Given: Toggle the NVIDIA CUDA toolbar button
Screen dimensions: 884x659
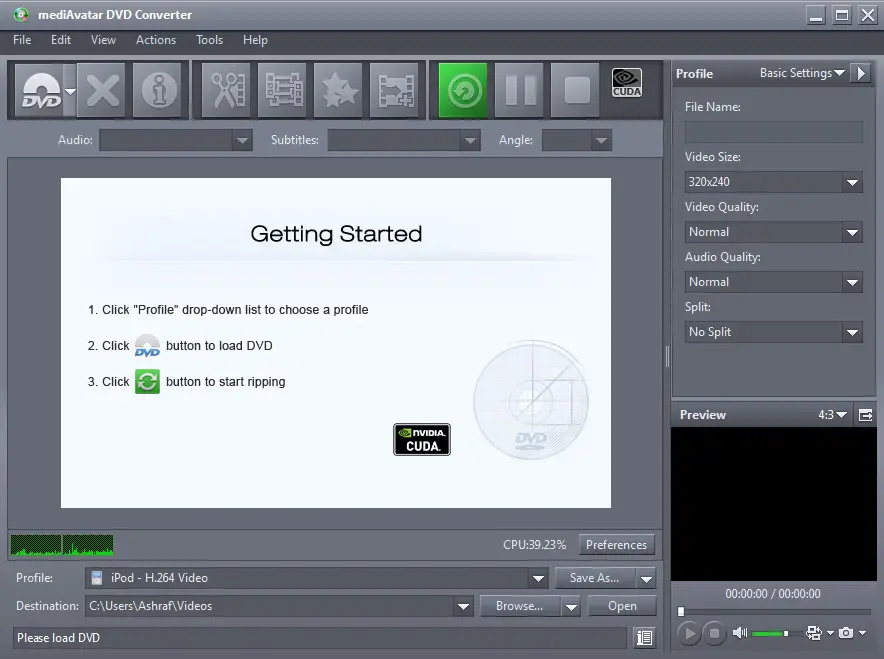Looking at the screenshot, I should coord(627,83).
